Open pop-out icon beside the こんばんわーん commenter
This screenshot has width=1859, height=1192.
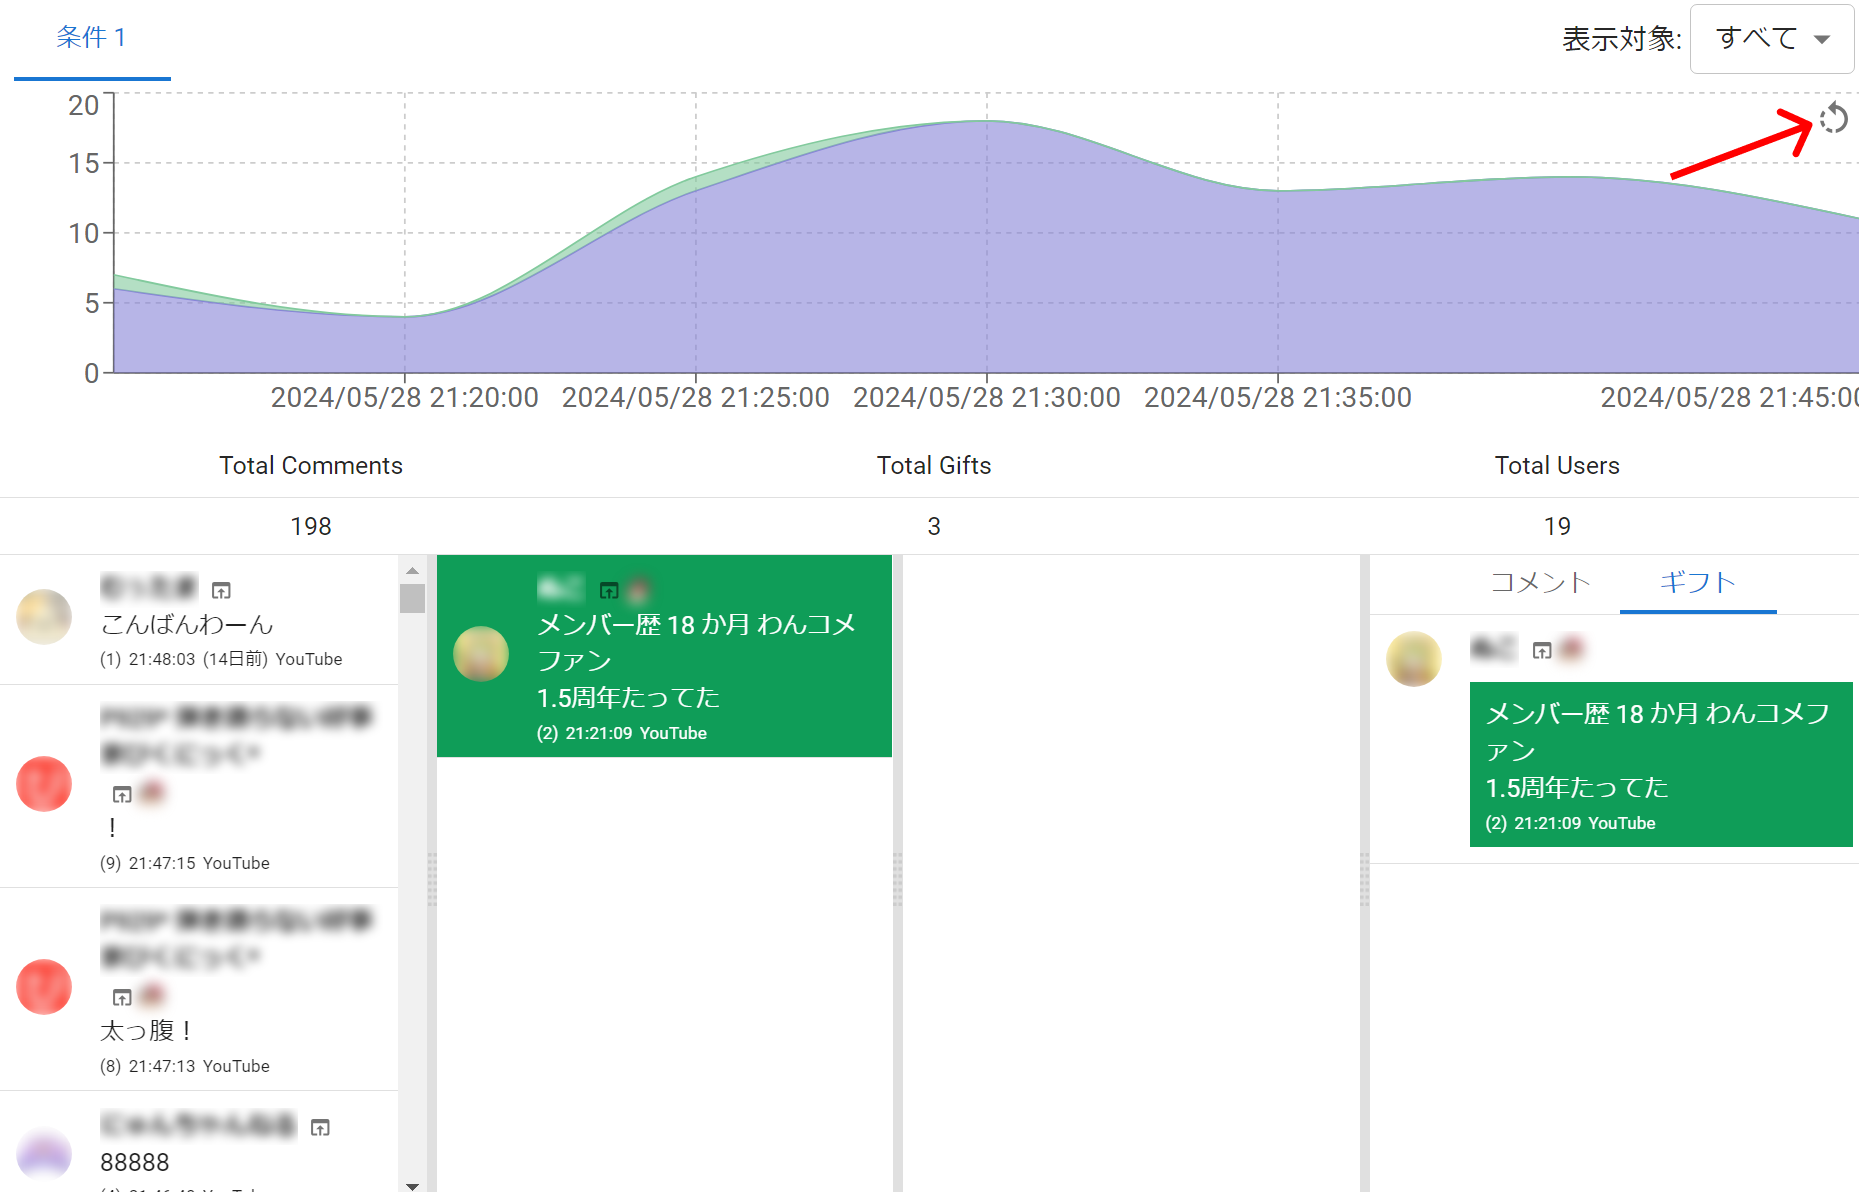[x=221, y=590]
